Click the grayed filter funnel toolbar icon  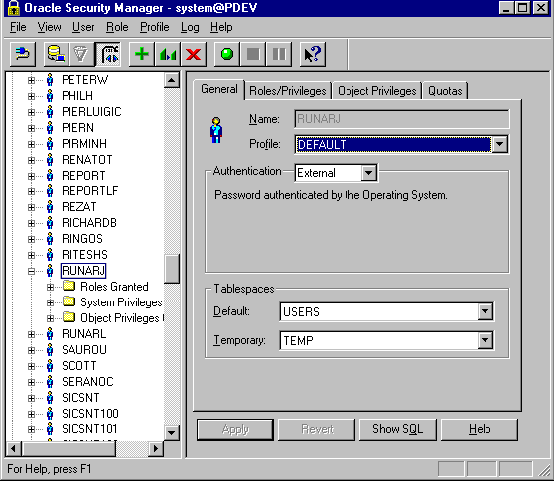[x=82, y=54]
